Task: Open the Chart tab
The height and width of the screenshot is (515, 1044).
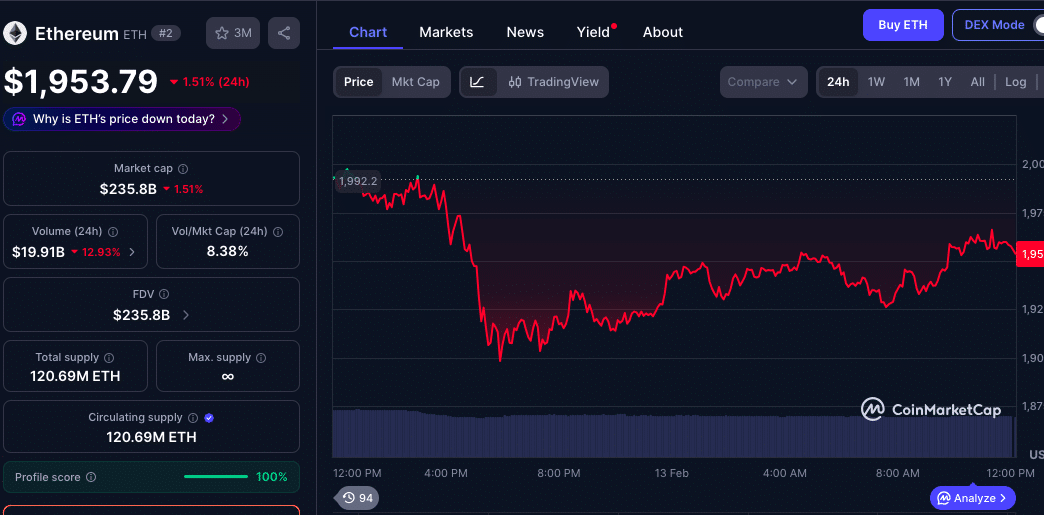Action: 368,32
